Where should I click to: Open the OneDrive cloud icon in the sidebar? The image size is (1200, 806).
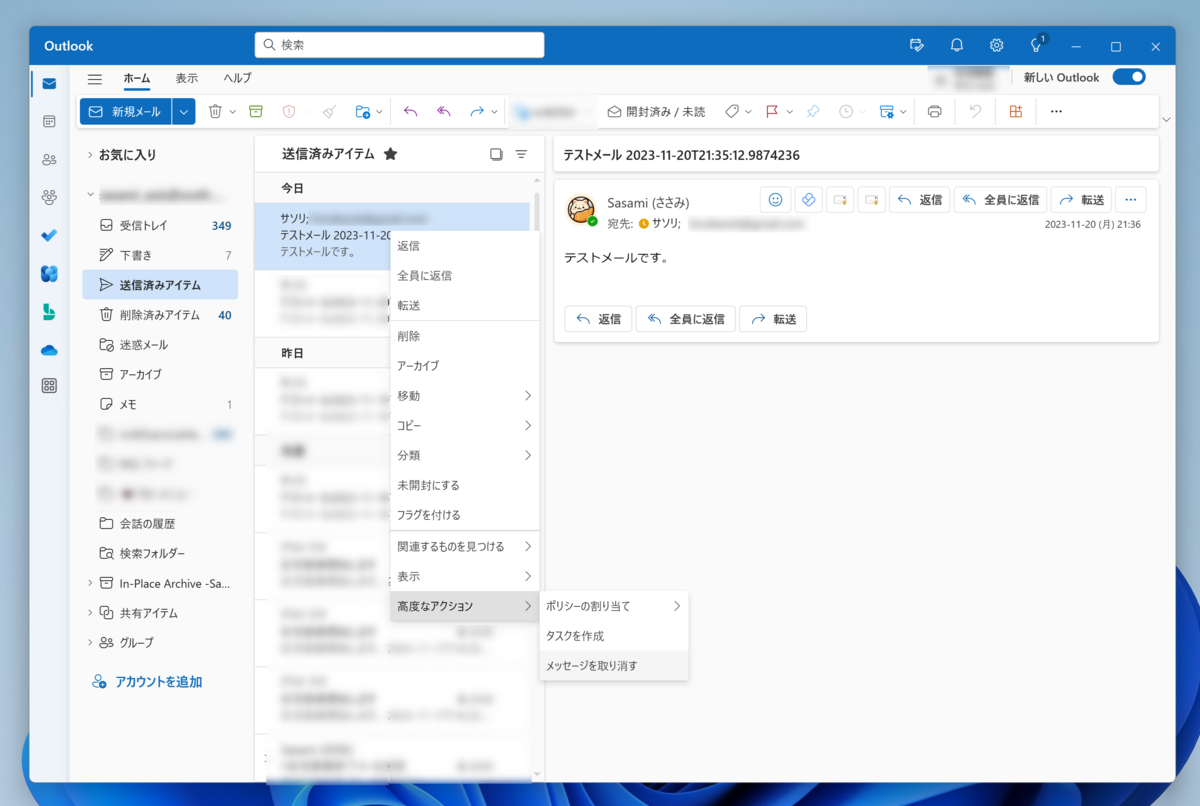49,349
